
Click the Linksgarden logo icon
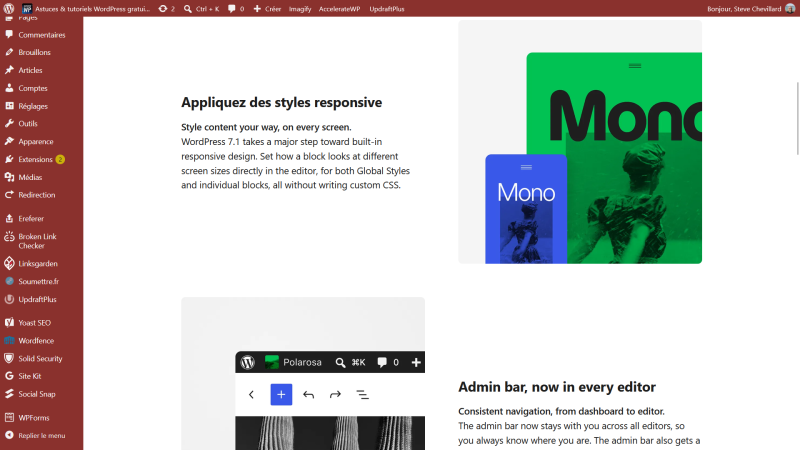pos(9,263)
